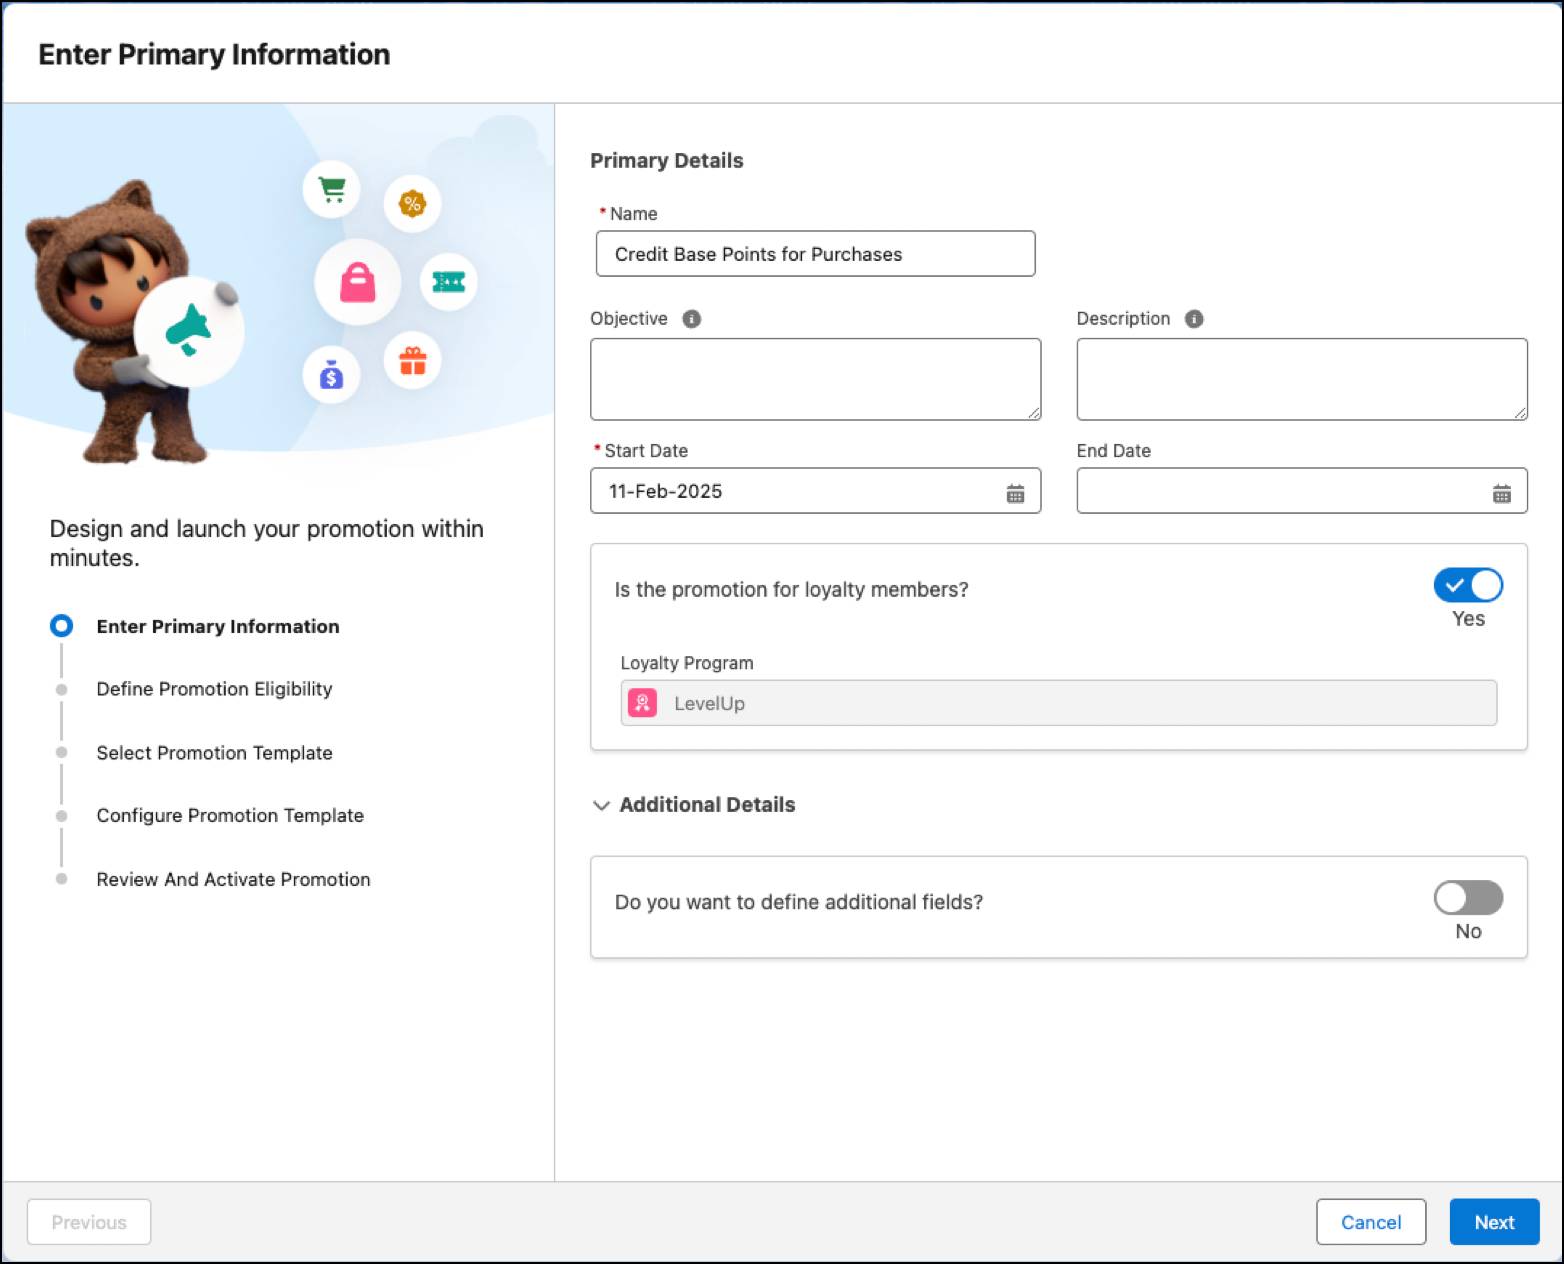Click the Cancel button
This screenshot has width=1564, height=1264.
[x=1371, y=1222]
